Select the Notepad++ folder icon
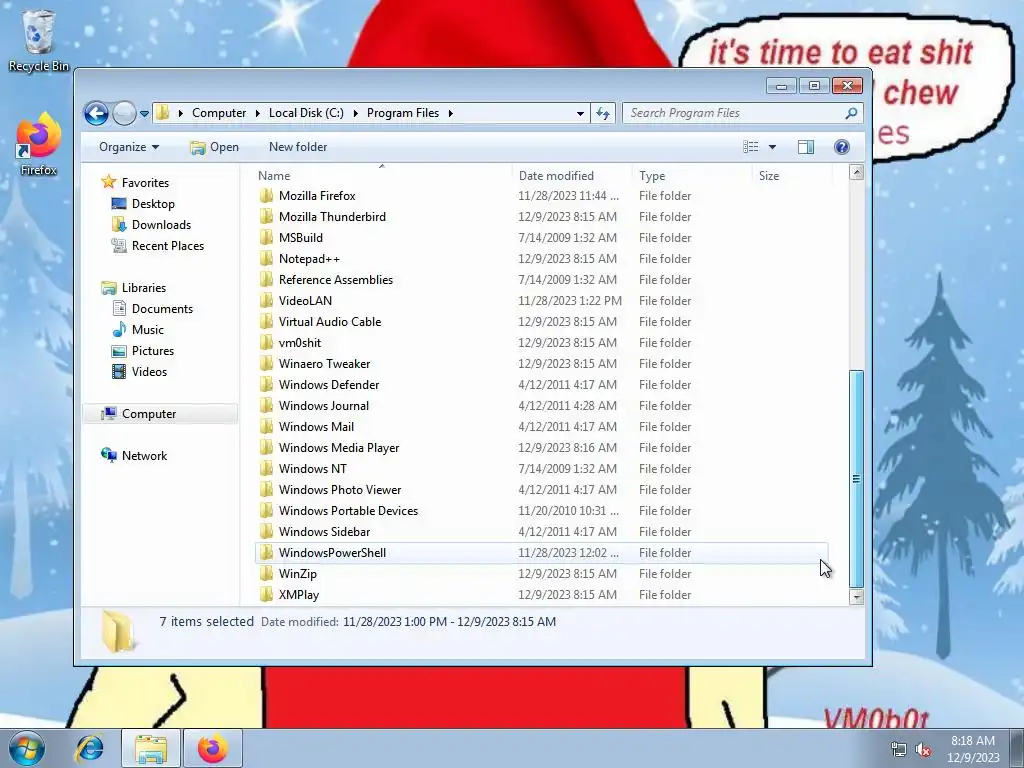Screen dimensions: 1024x768 266,259
